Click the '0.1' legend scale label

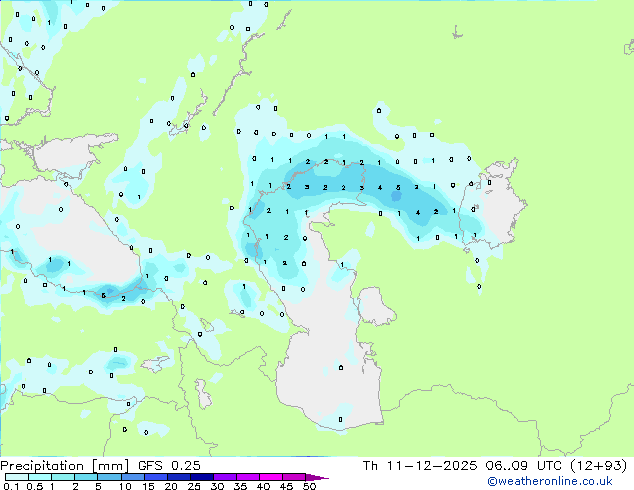[x=11, y=486]
